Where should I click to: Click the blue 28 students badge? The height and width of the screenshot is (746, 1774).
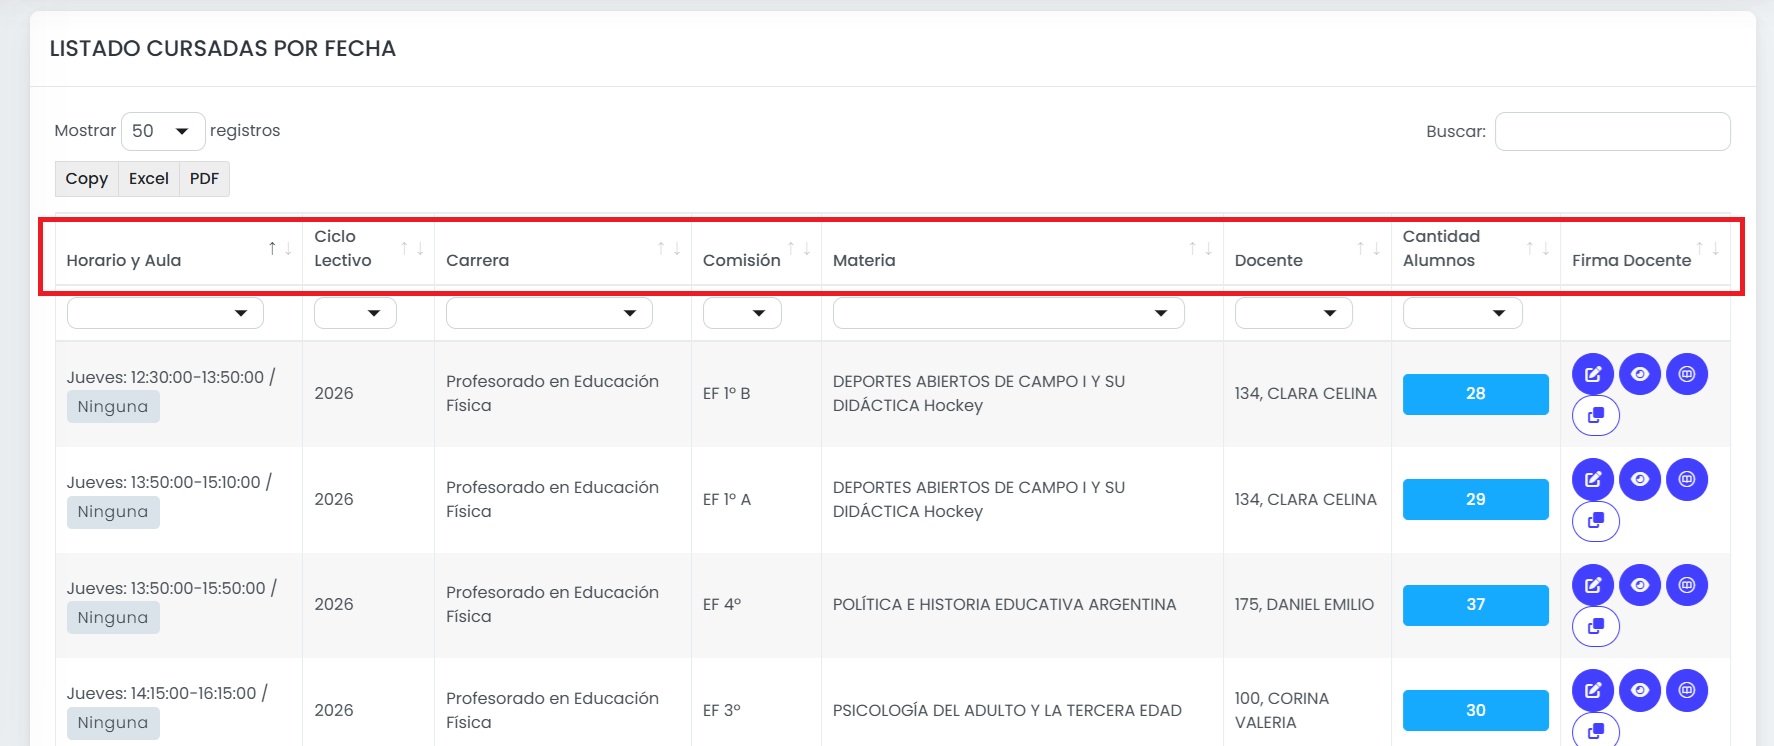pyautogui.click(x=1475, y=394)
